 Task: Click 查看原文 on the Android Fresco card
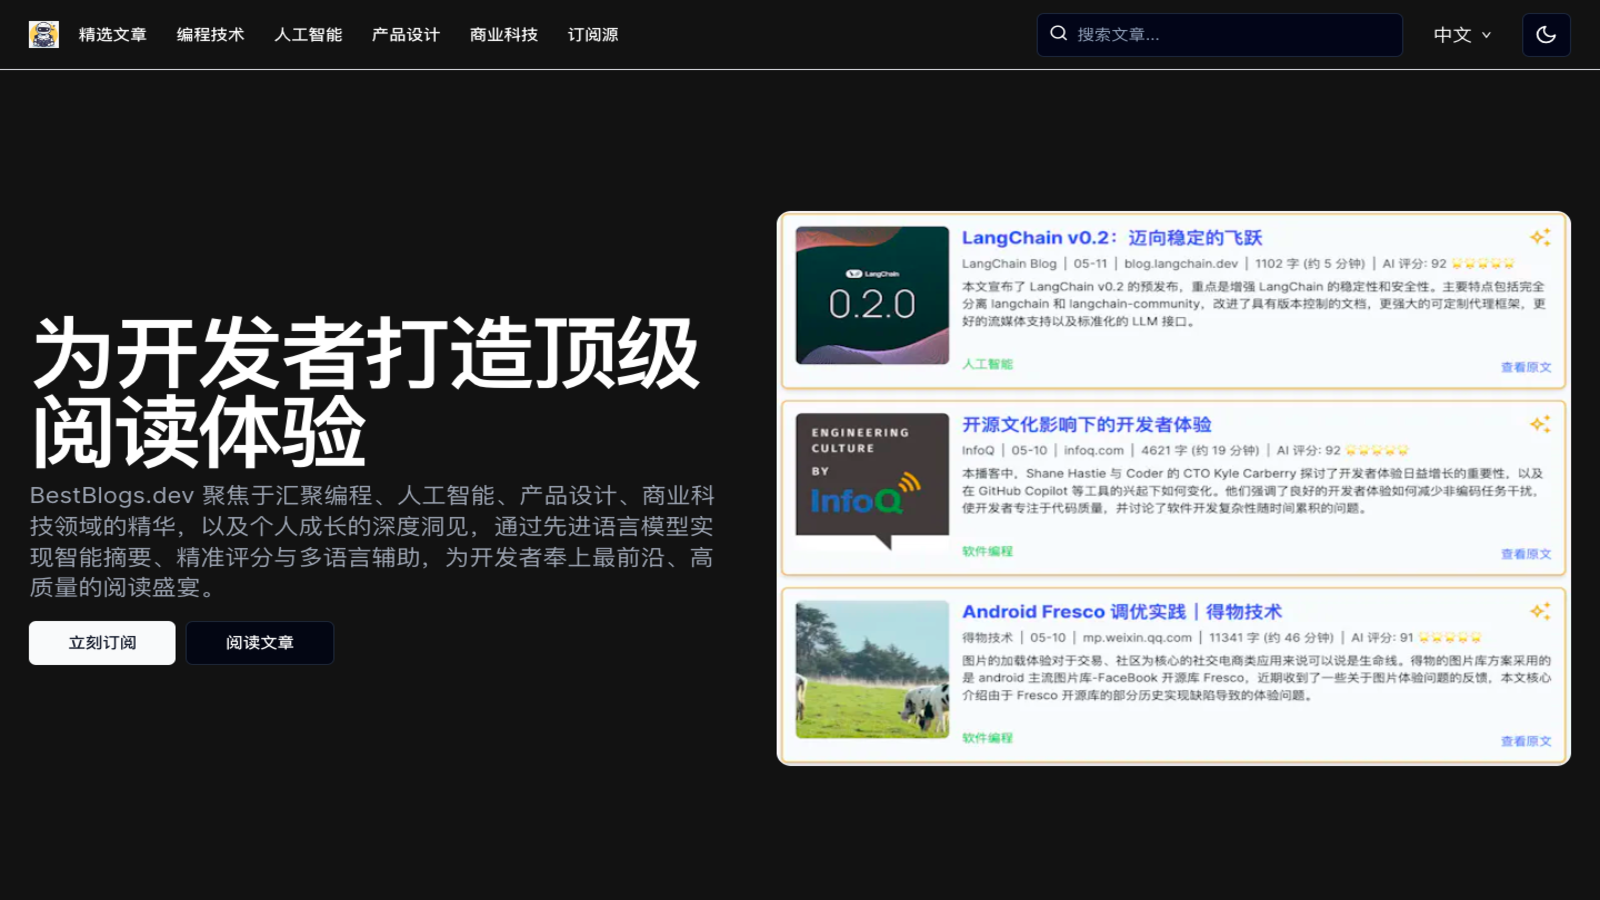pyautogui.click(x=1526, y=741)
